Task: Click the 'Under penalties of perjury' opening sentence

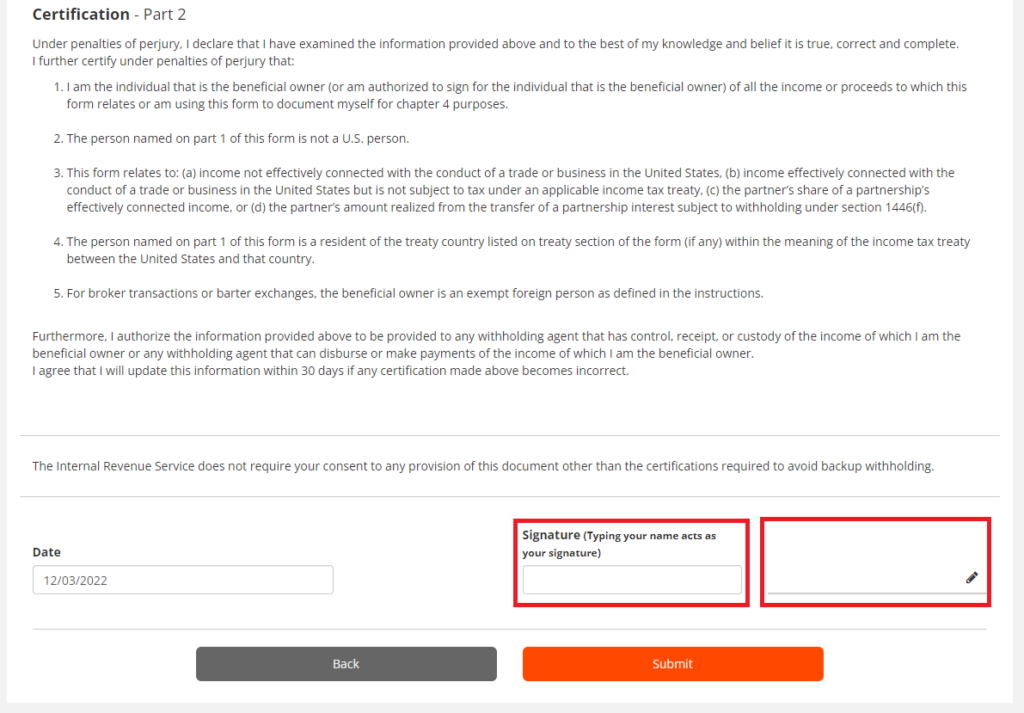Action: coord(496,44)
